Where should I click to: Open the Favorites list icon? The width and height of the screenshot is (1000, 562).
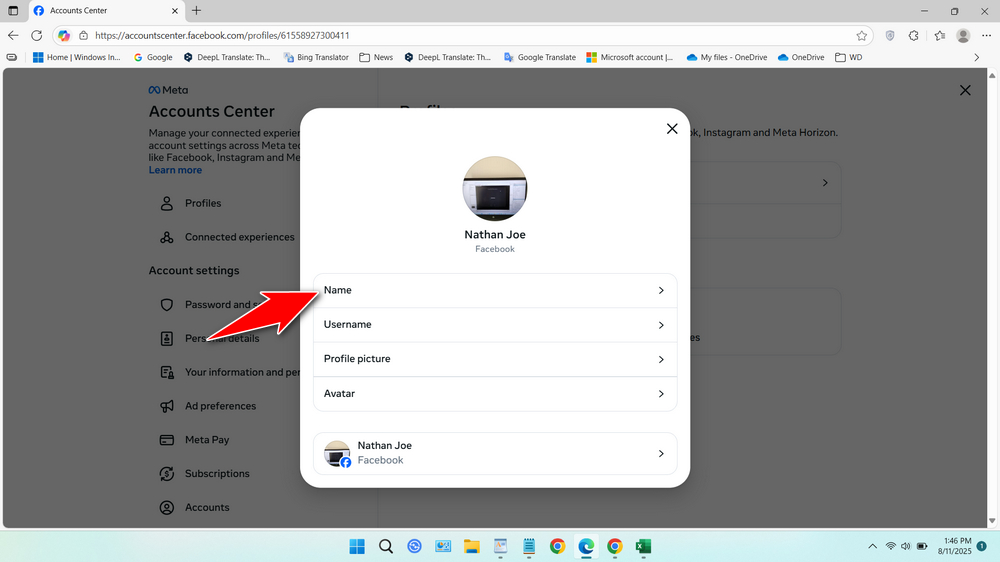coord(939,36)
